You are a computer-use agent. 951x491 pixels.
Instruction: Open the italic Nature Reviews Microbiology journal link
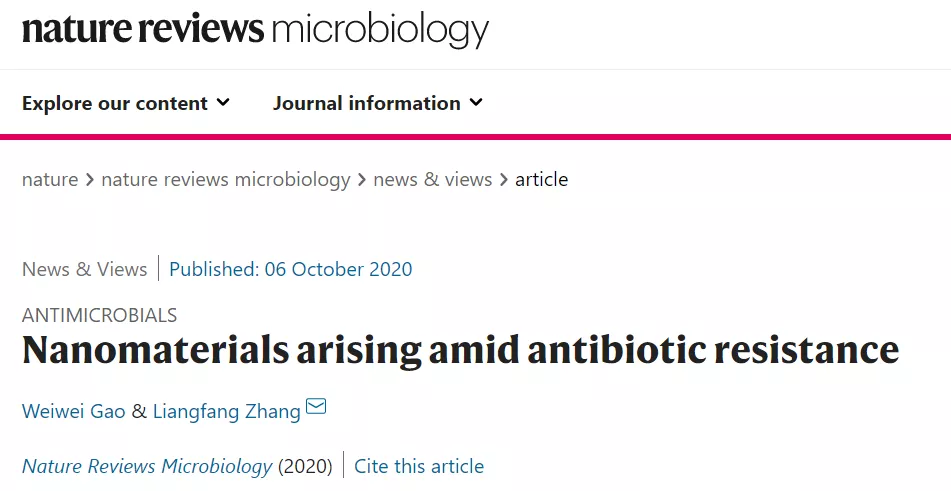point(147,466)
